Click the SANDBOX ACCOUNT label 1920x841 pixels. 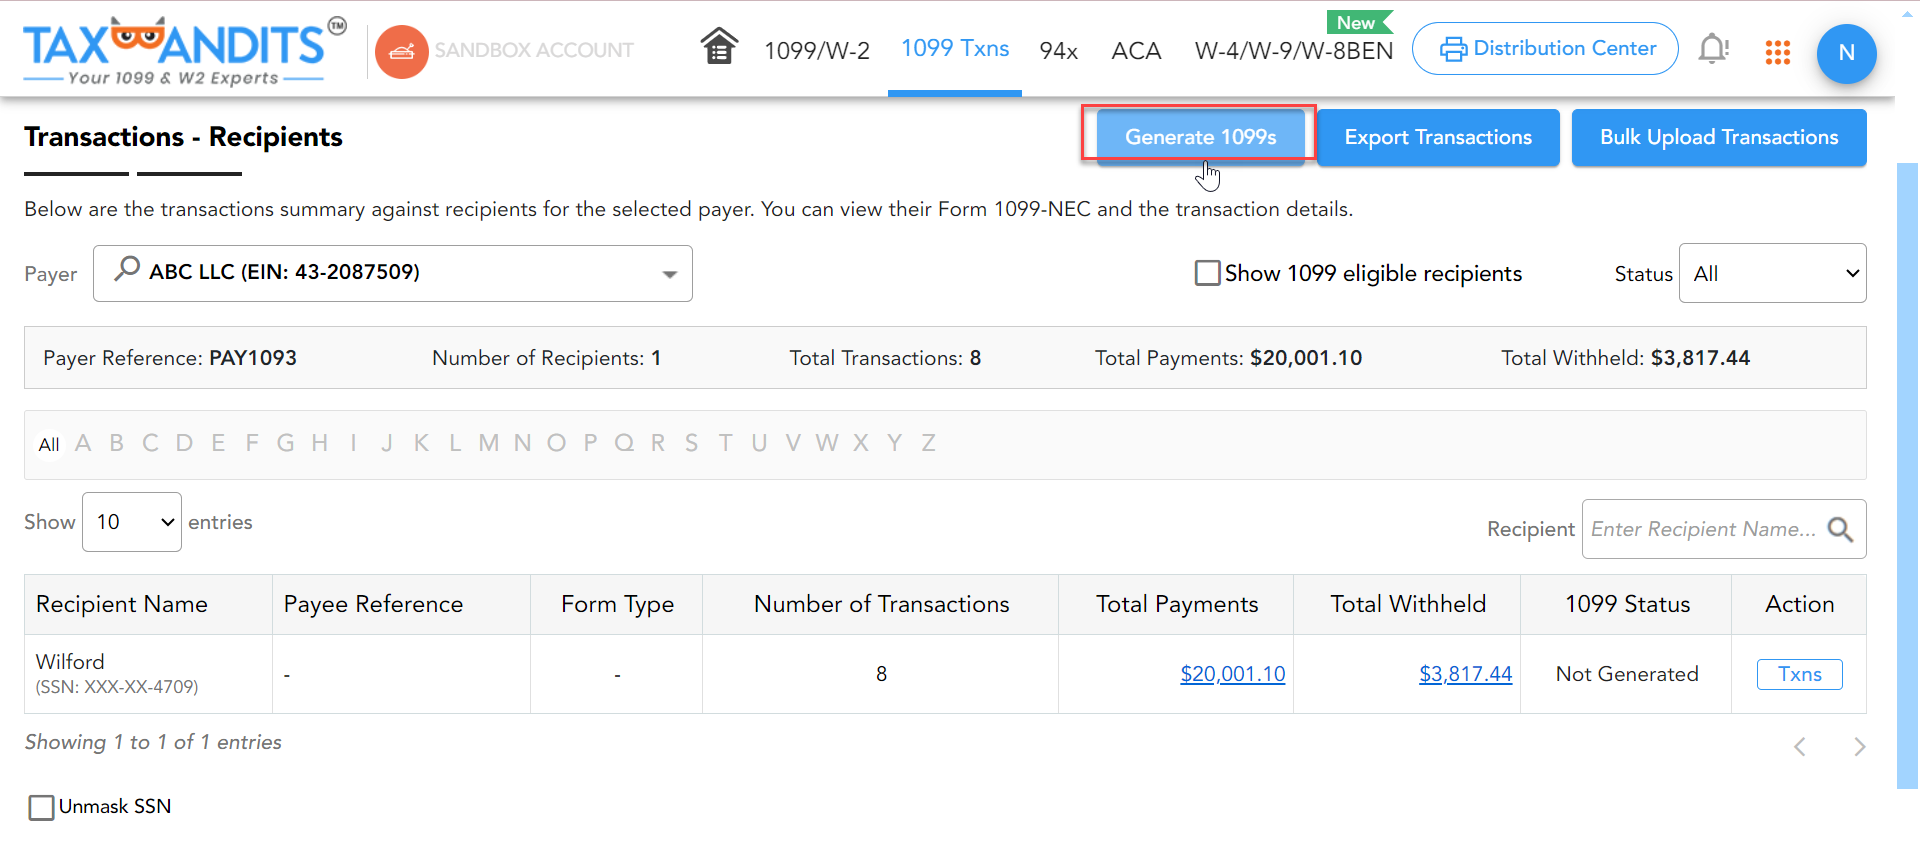coord(534,50)
